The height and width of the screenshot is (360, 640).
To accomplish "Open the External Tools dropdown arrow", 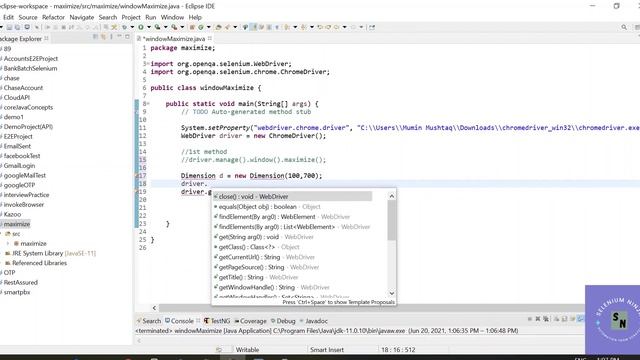I will pyautogui.click(x=182, y=27).
